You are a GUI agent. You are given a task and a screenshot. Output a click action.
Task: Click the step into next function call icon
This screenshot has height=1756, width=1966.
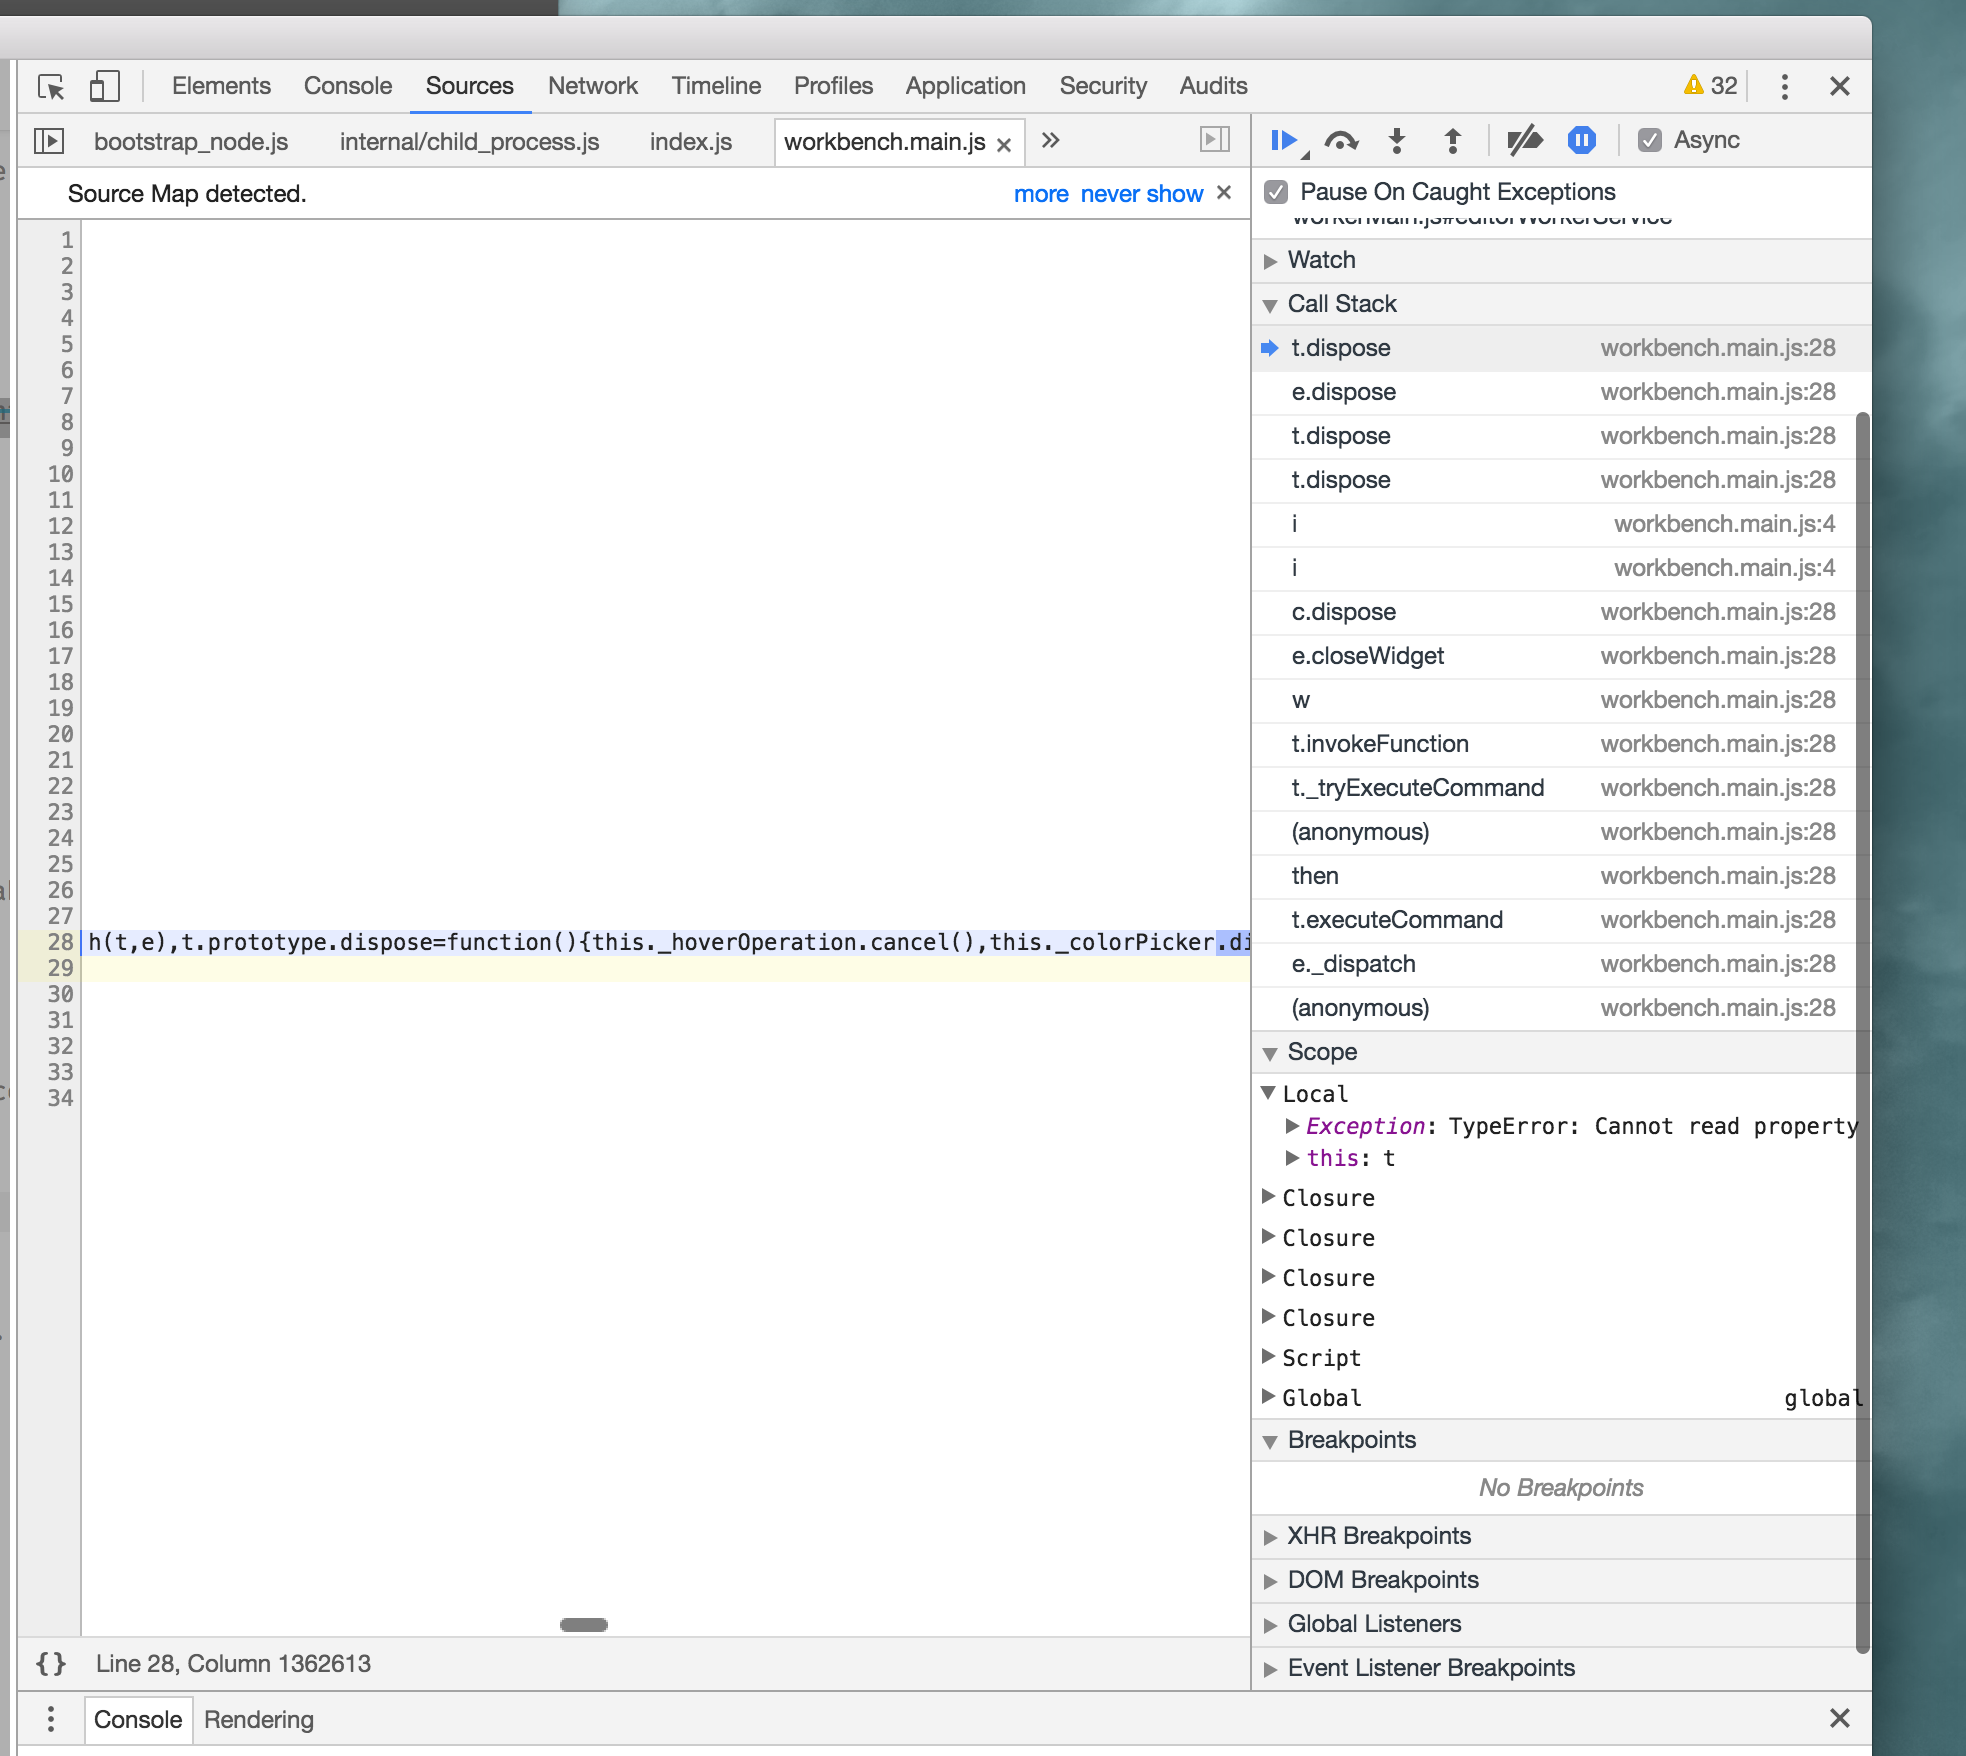(1396, 141)
